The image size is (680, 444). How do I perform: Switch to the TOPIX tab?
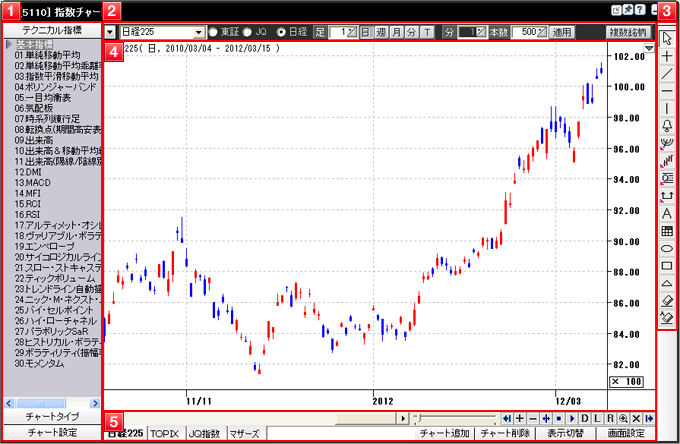[163, 434]
